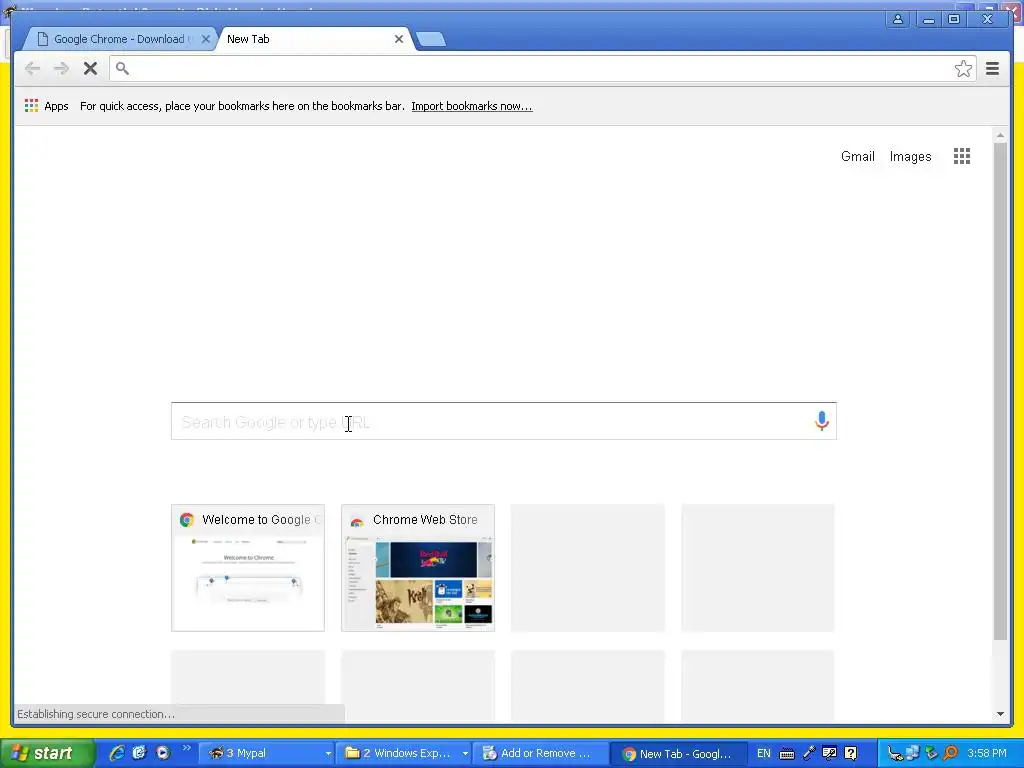Expand quick launch overflow chevron
Screen dimensions: 1024x768
[187, 748]
